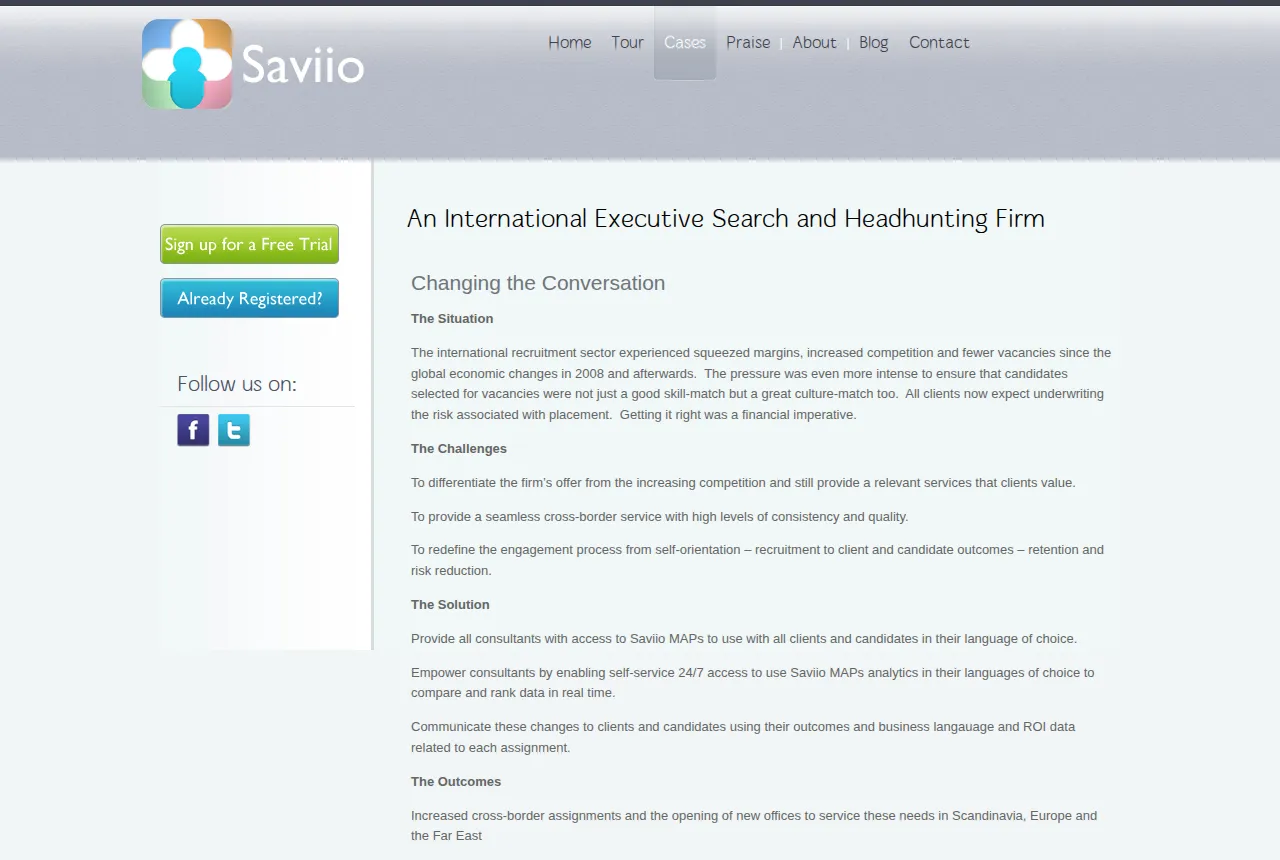This screenshot has height=860, width=1280.
Task: Click 'The Outcomes' subheading
Action: 456,782
